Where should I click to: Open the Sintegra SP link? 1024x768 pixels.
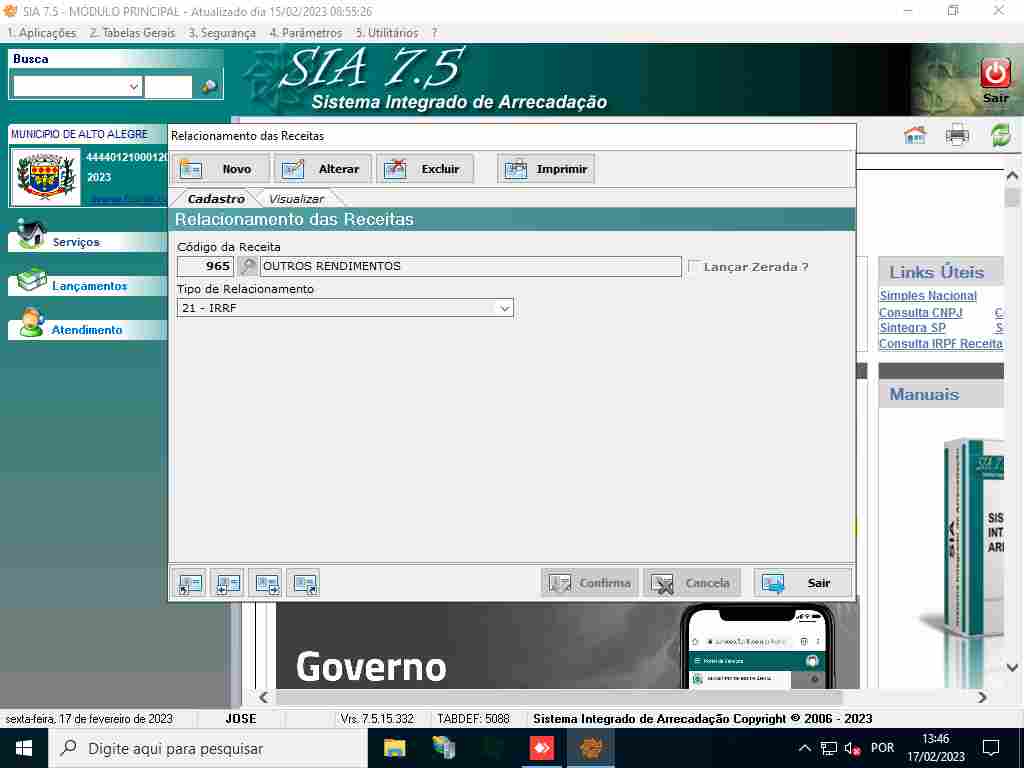pos(912,328)
